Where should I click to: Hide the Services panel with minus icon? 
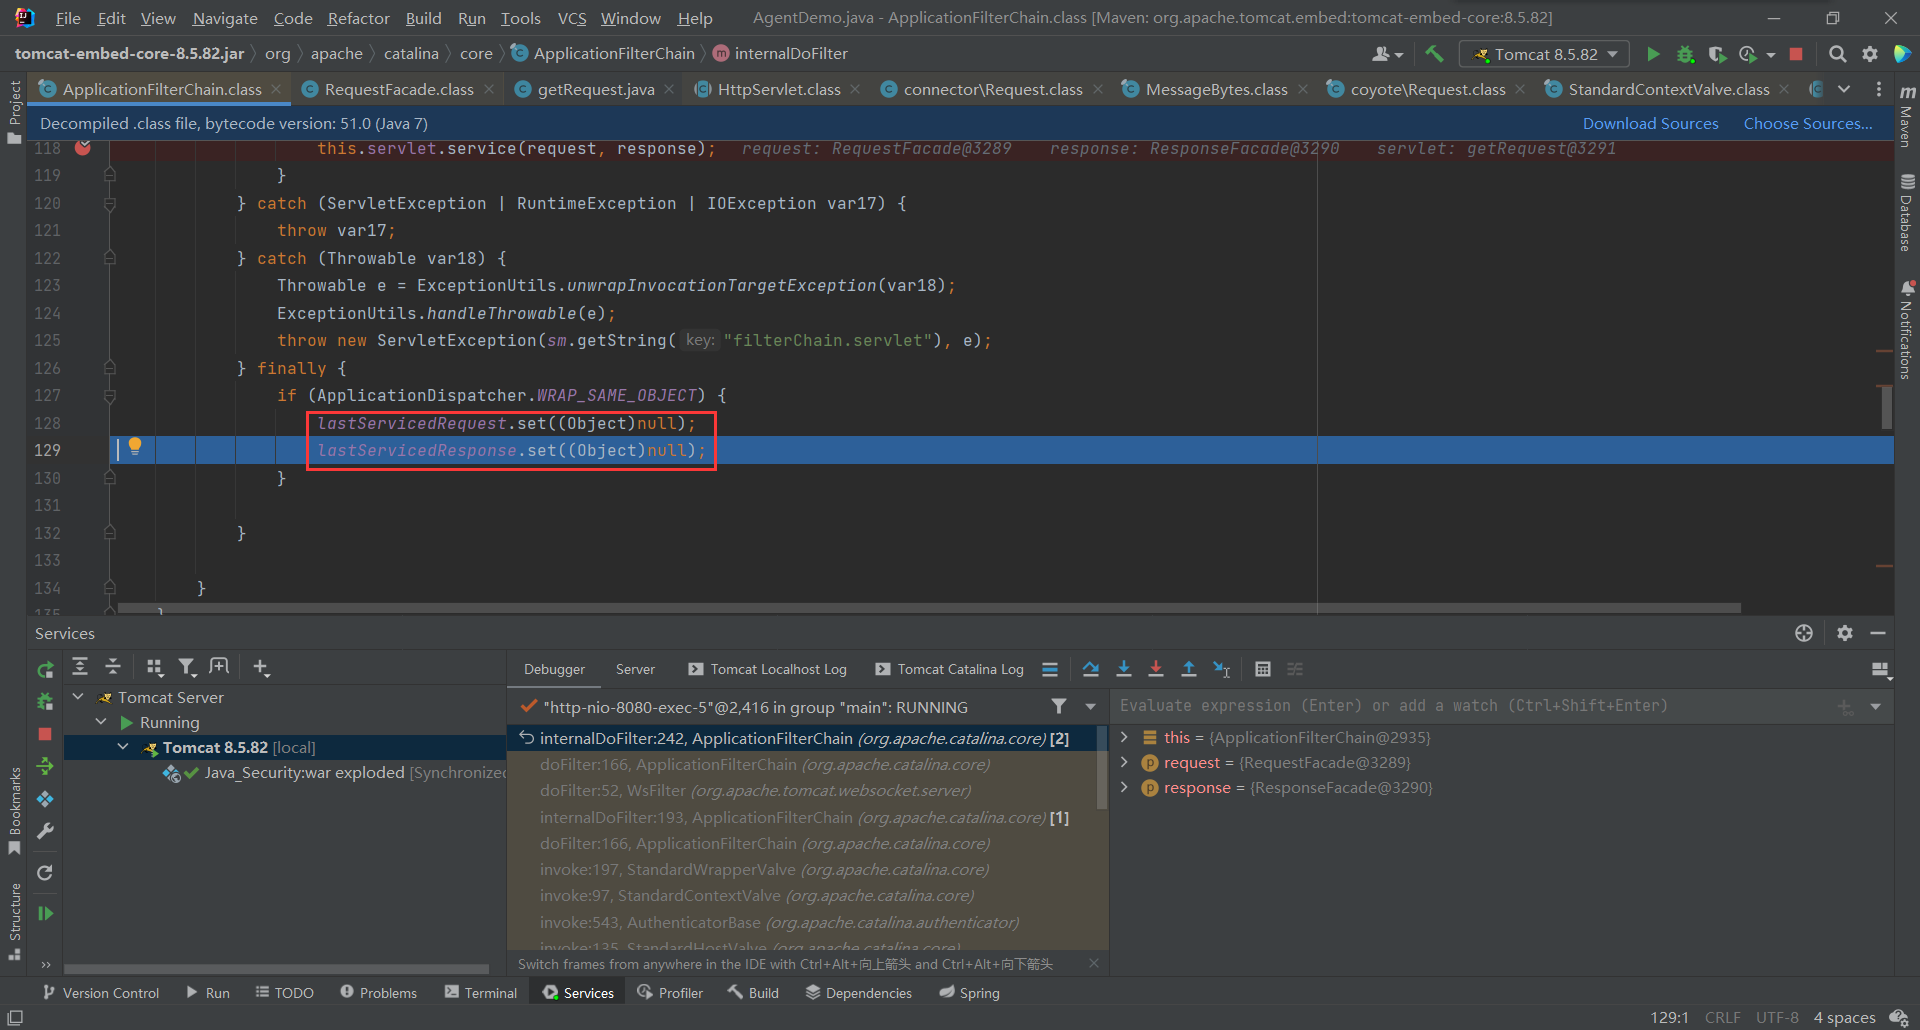[x=1878, y=633]
